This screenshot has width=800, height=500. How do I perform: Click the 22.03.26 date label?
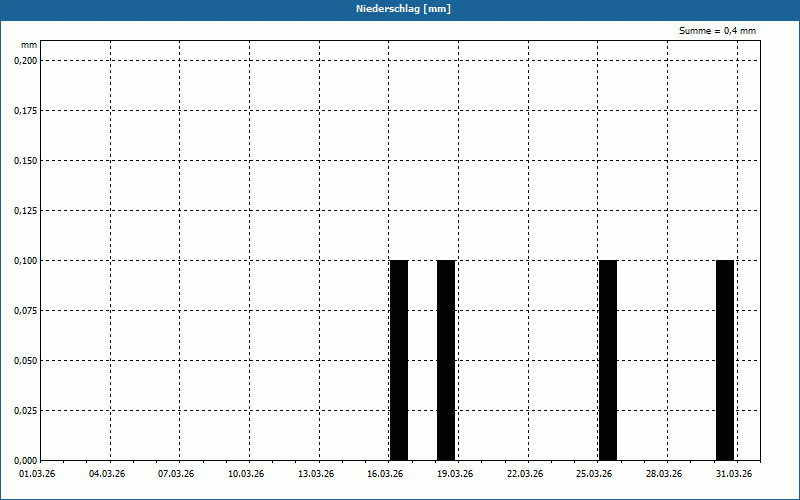(525, 473)
